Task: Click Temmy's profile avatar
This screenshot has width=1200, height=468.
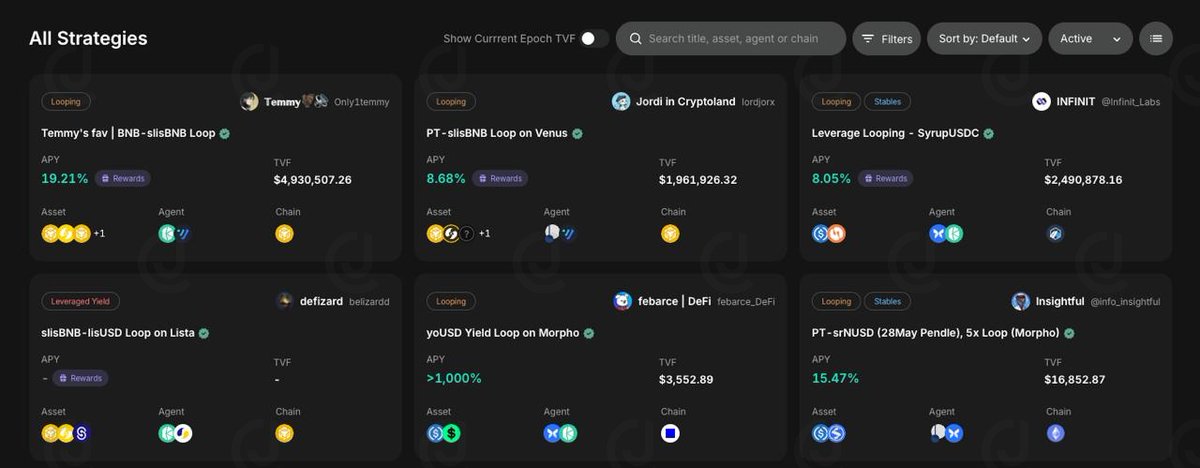Action: (249, 102)
